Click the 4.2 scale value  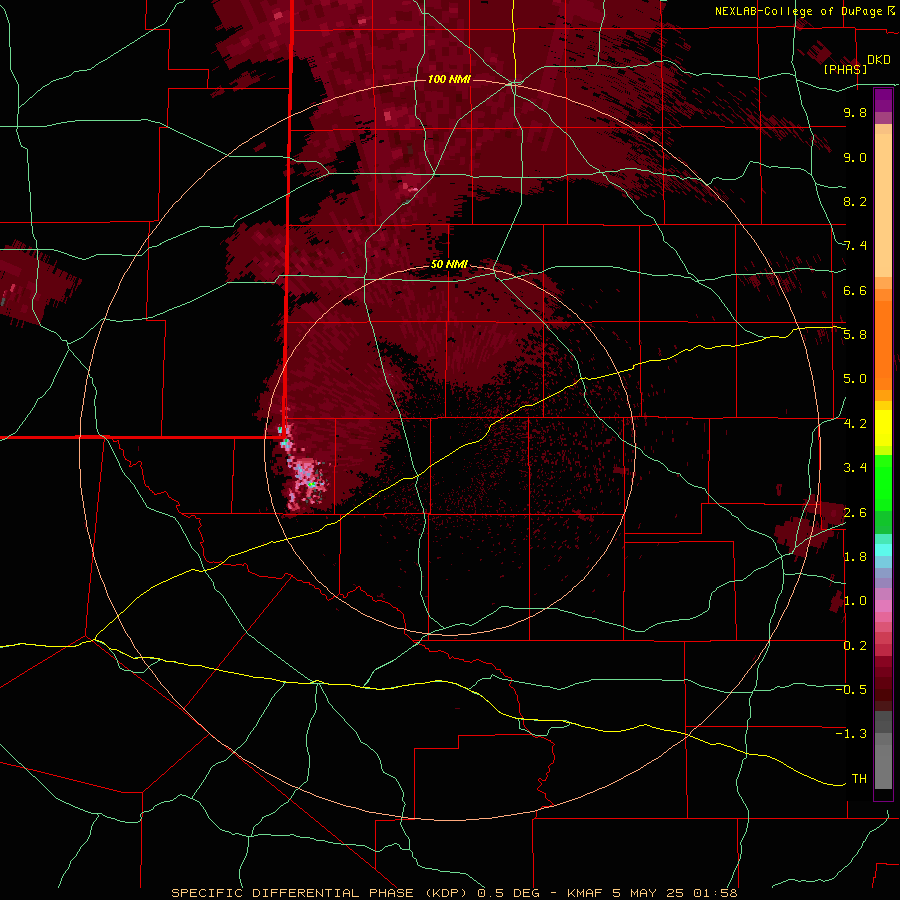tap(855, 424)
